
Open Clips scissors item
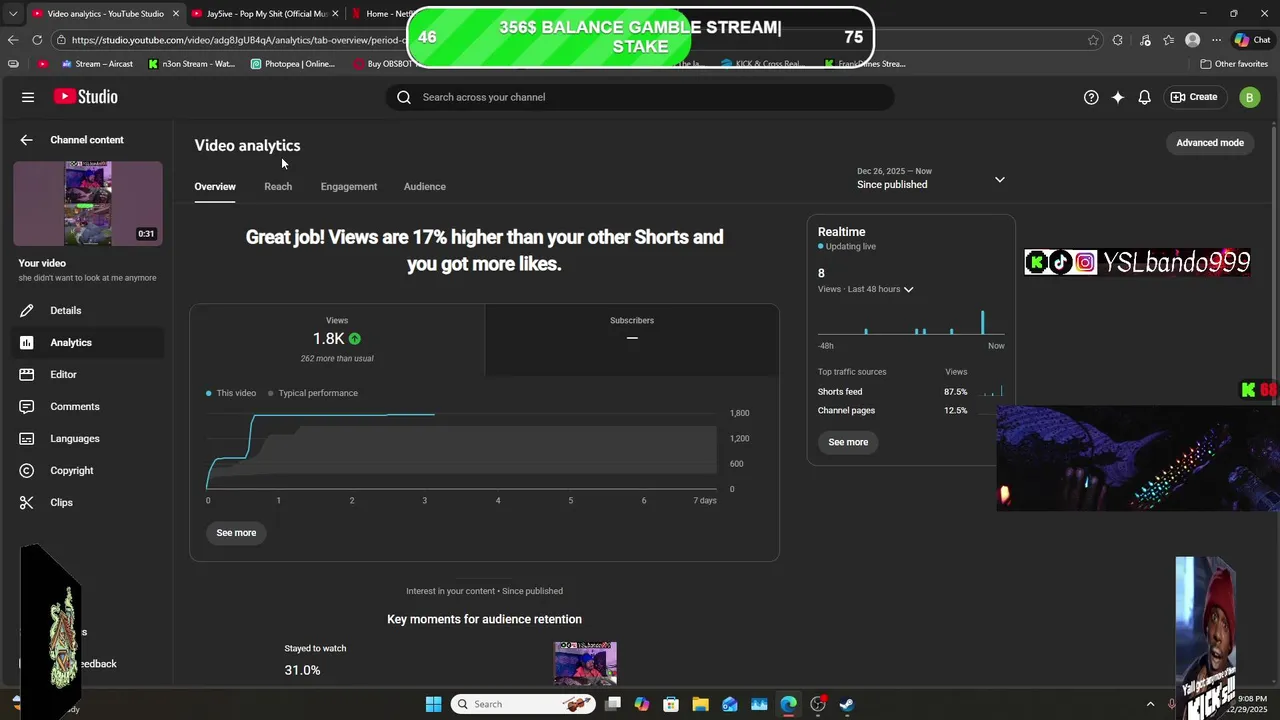tap(88, 502)
